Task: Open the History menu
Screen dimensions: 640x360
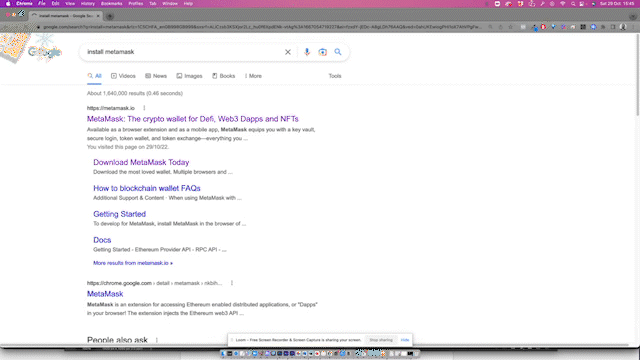Action: click(88, 4)
